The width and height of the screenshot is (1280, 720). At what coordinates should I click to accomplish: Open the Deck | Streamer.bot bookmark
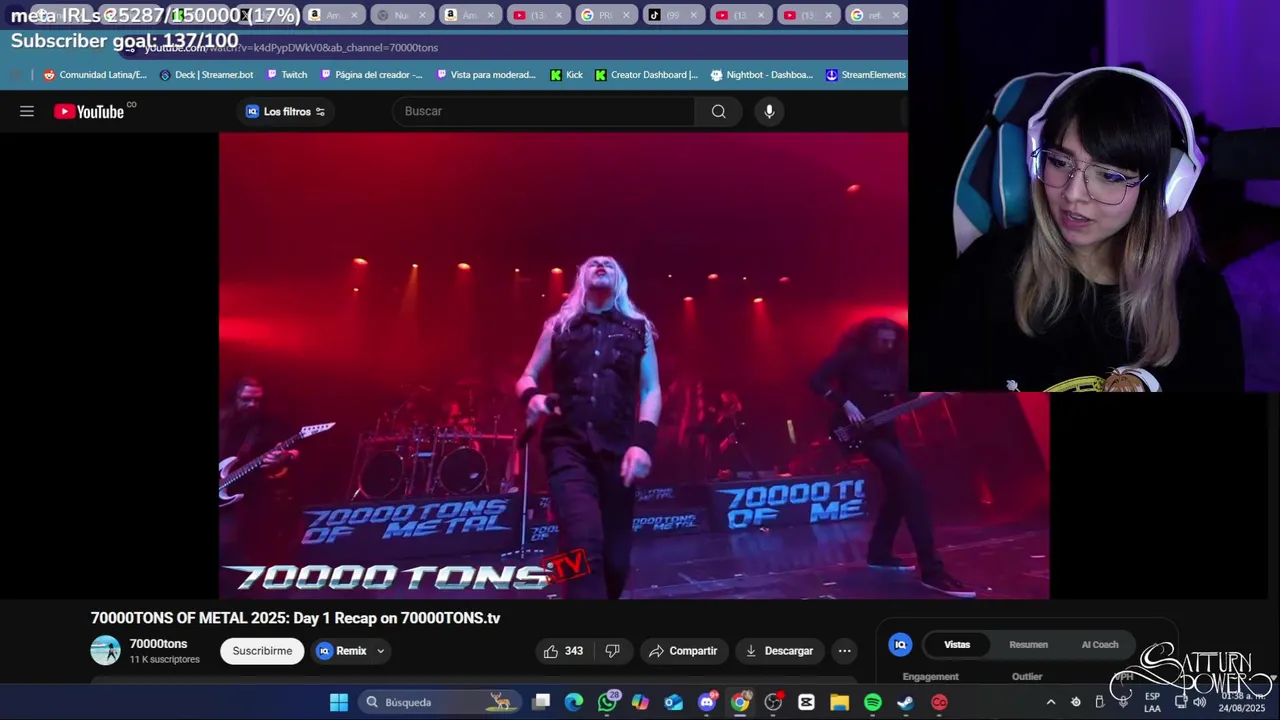pyautogui.click(x=206, y=75)
